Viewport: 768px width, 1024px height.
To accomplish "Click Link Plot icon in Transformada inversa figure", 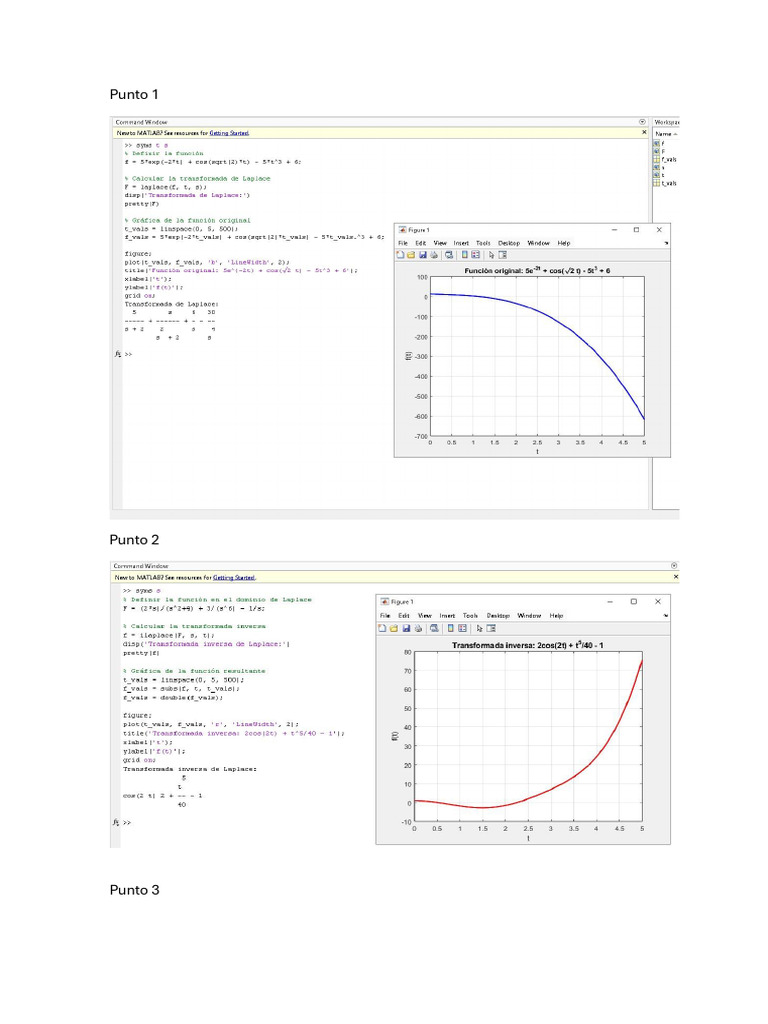I will tap(434, 628).
